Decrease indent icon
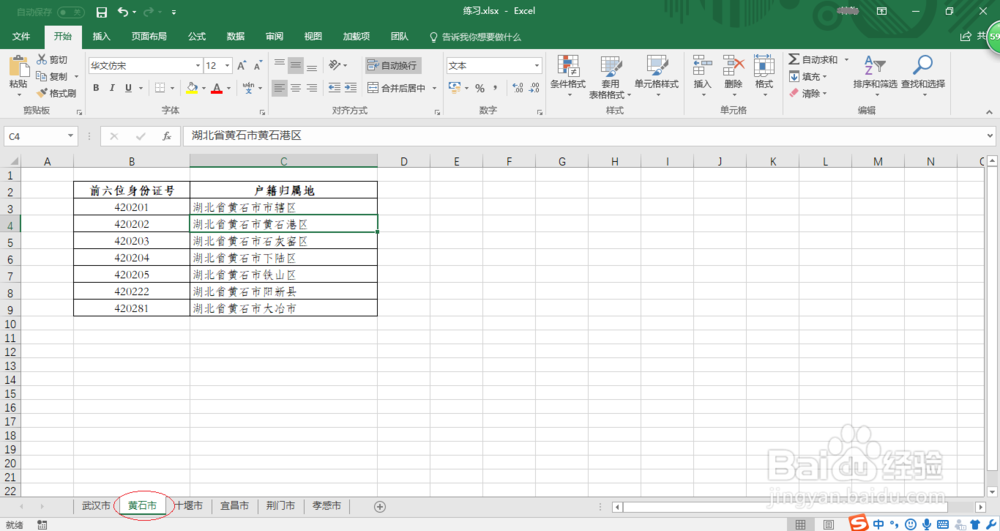 (334, 88)
